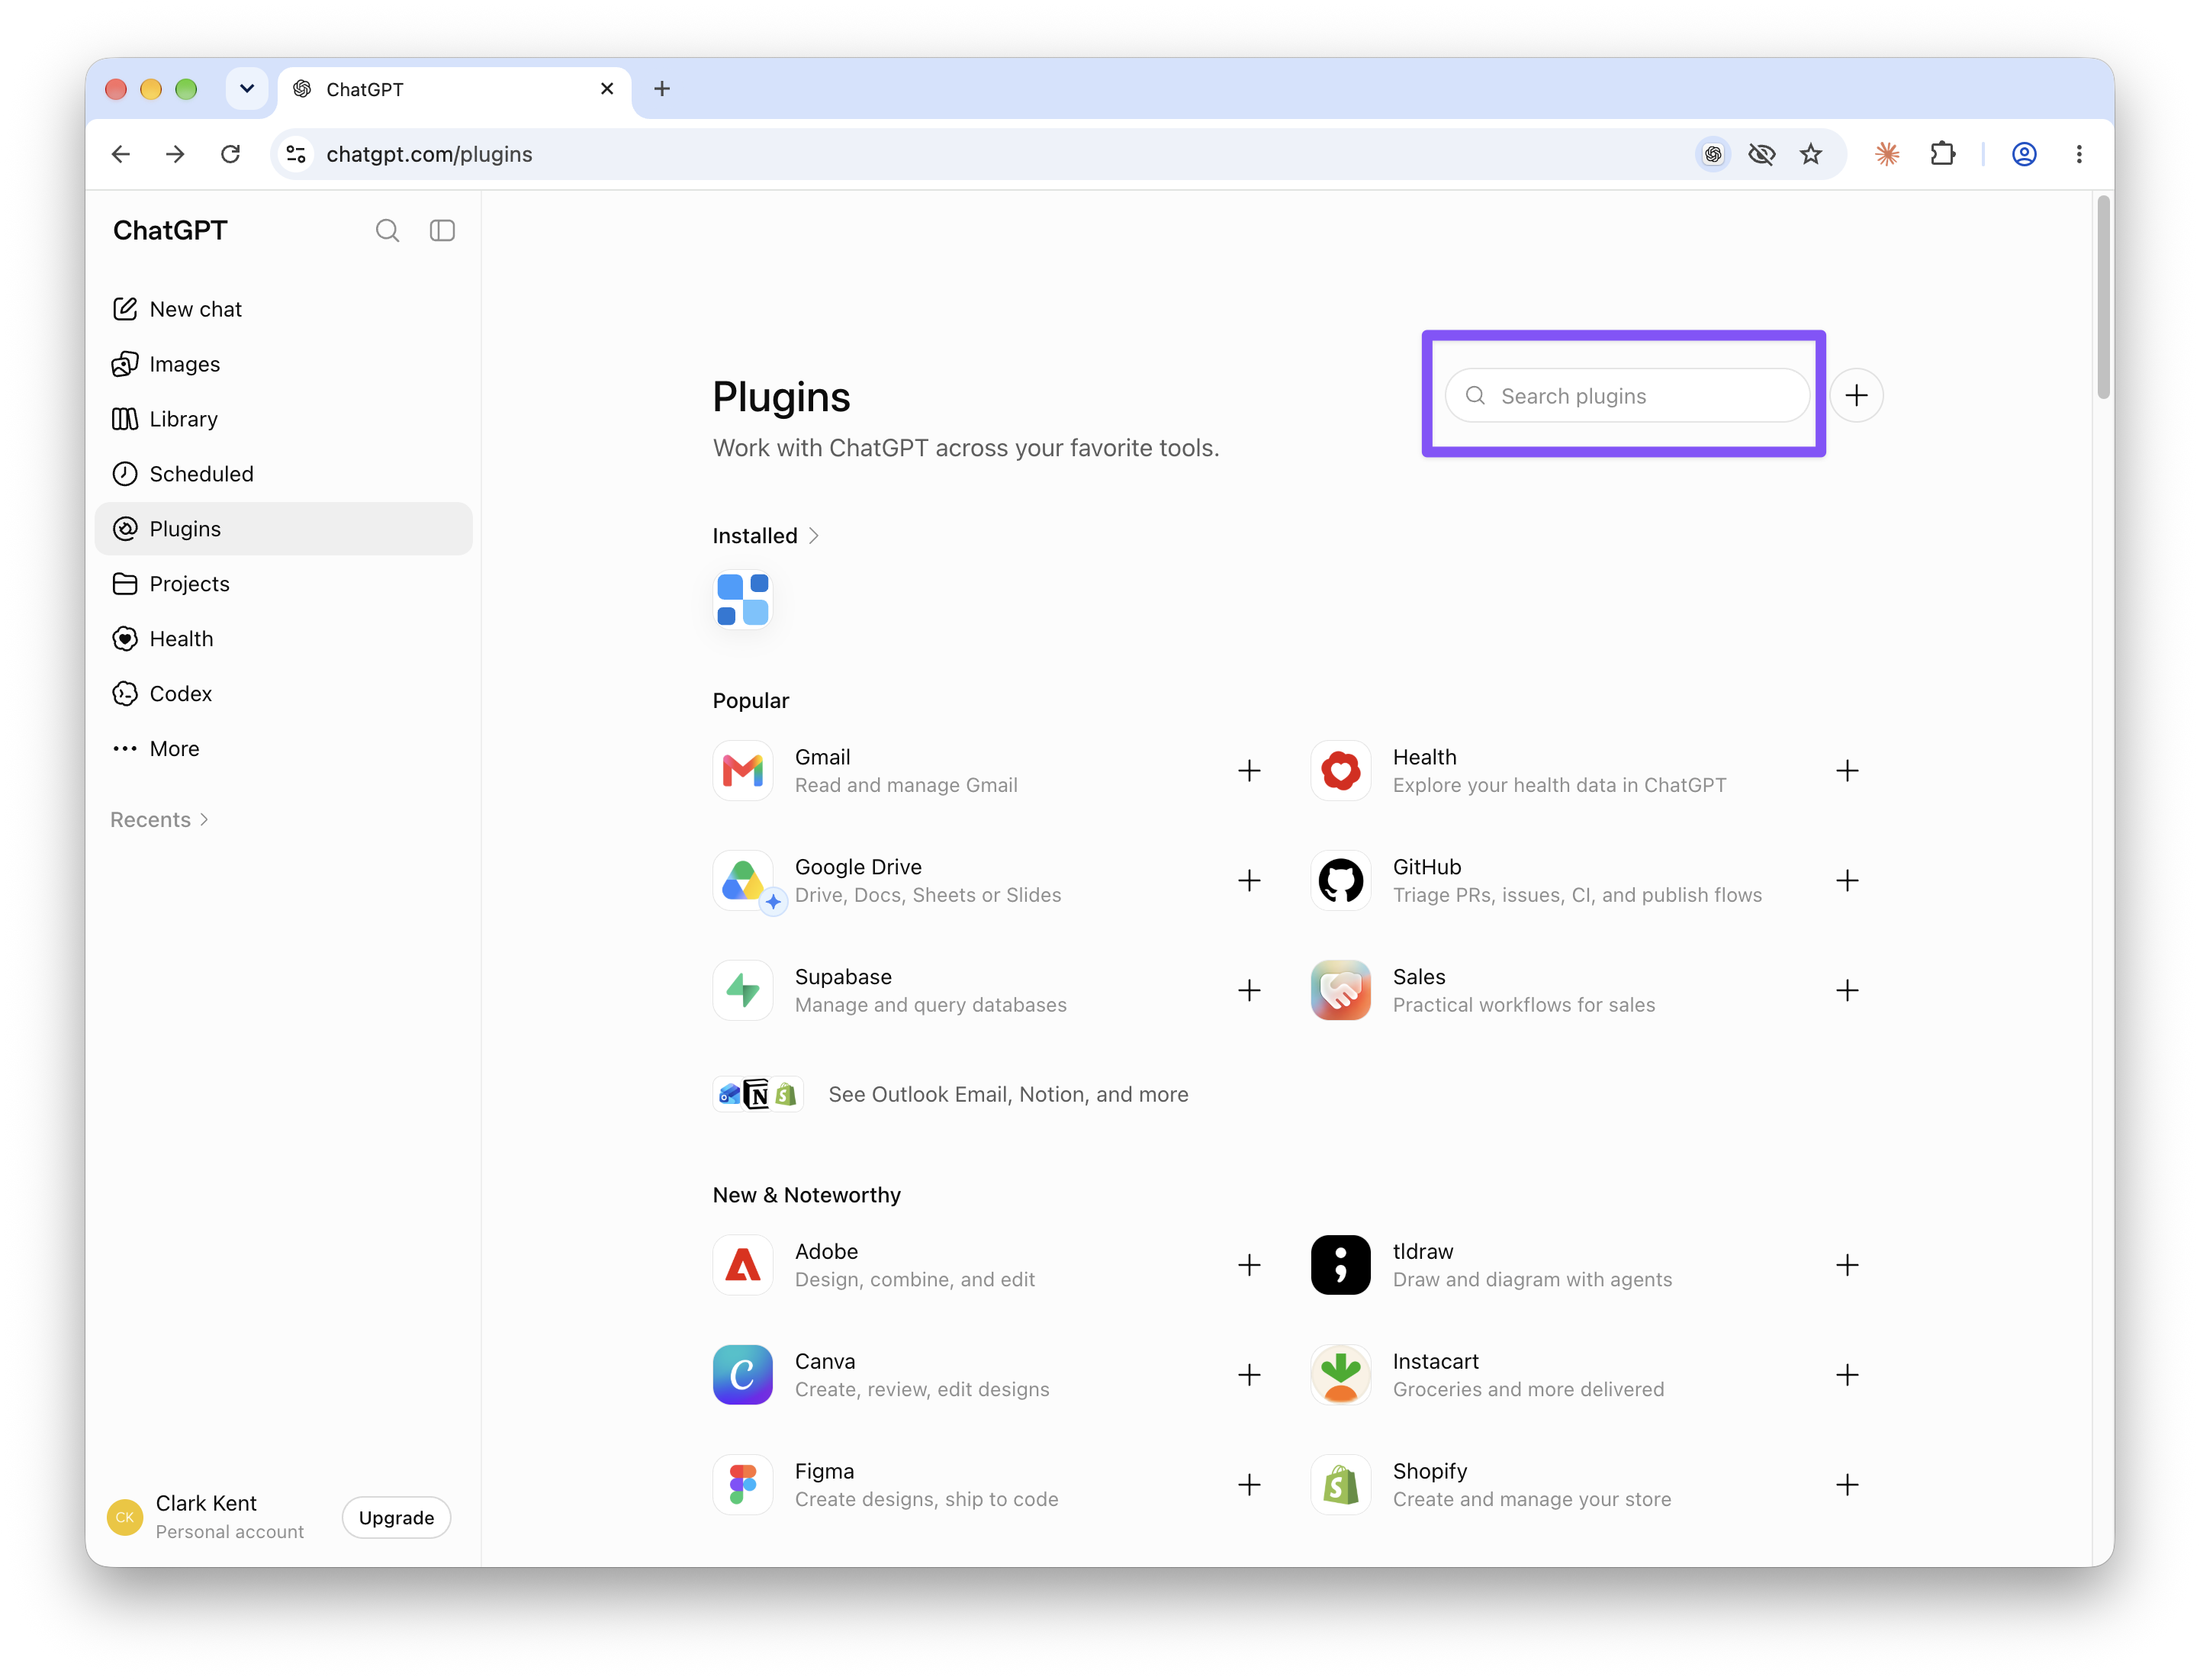Viewport: 2200px width, 1680px height.
Task: Open the tab search dropdown arrow
Action: (x=247, y=89)
